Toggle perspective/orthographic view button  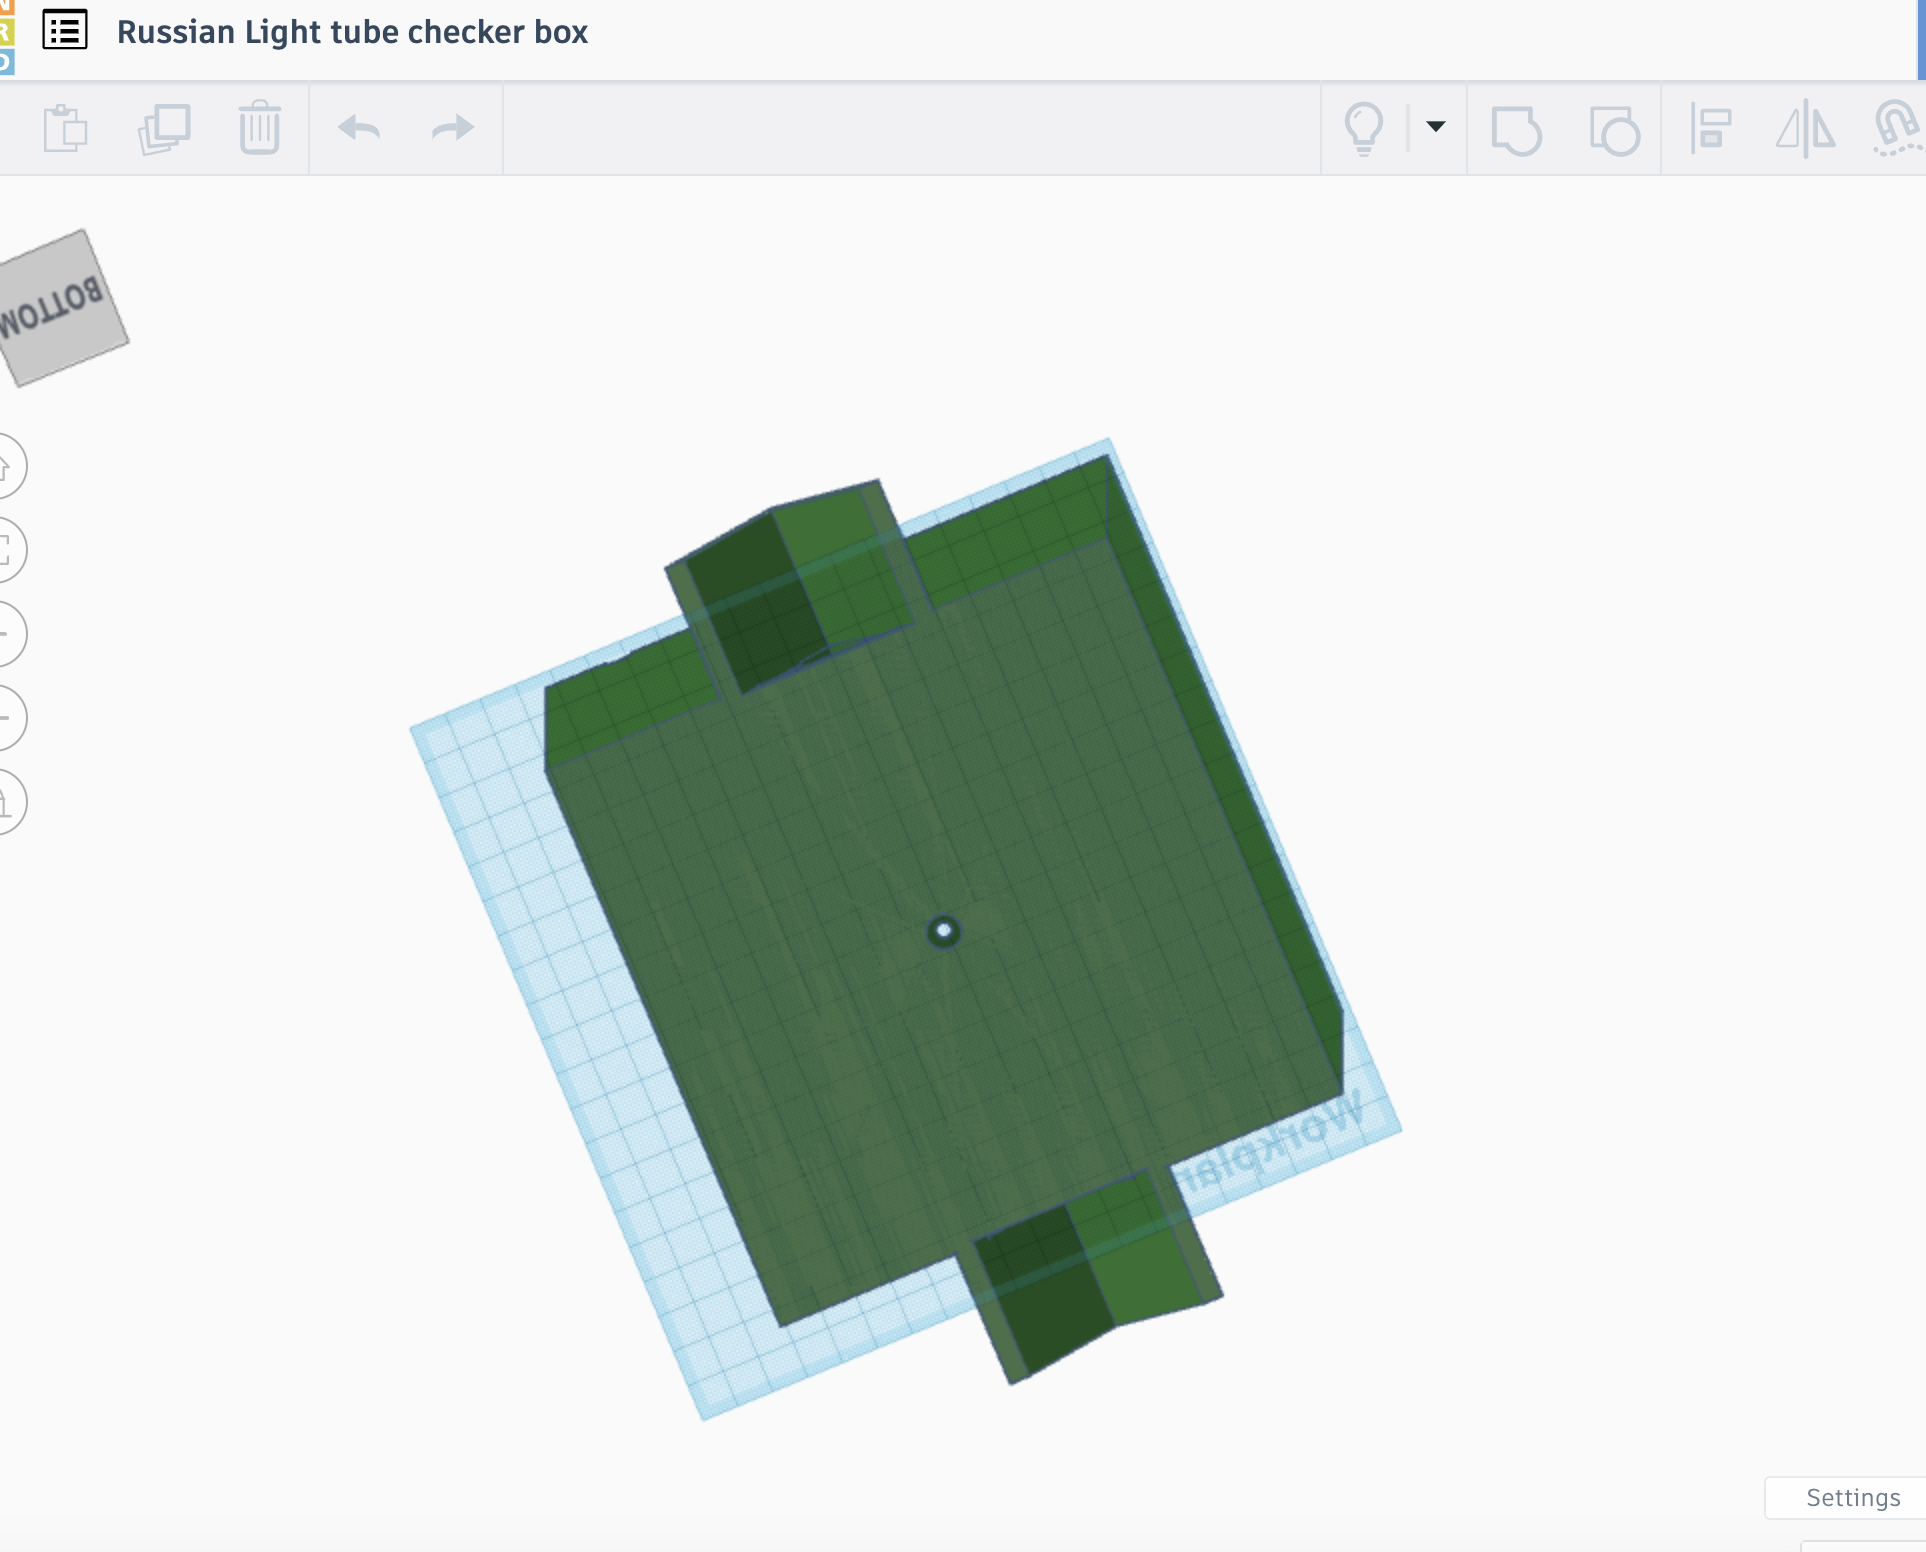[x=8, y=801]
